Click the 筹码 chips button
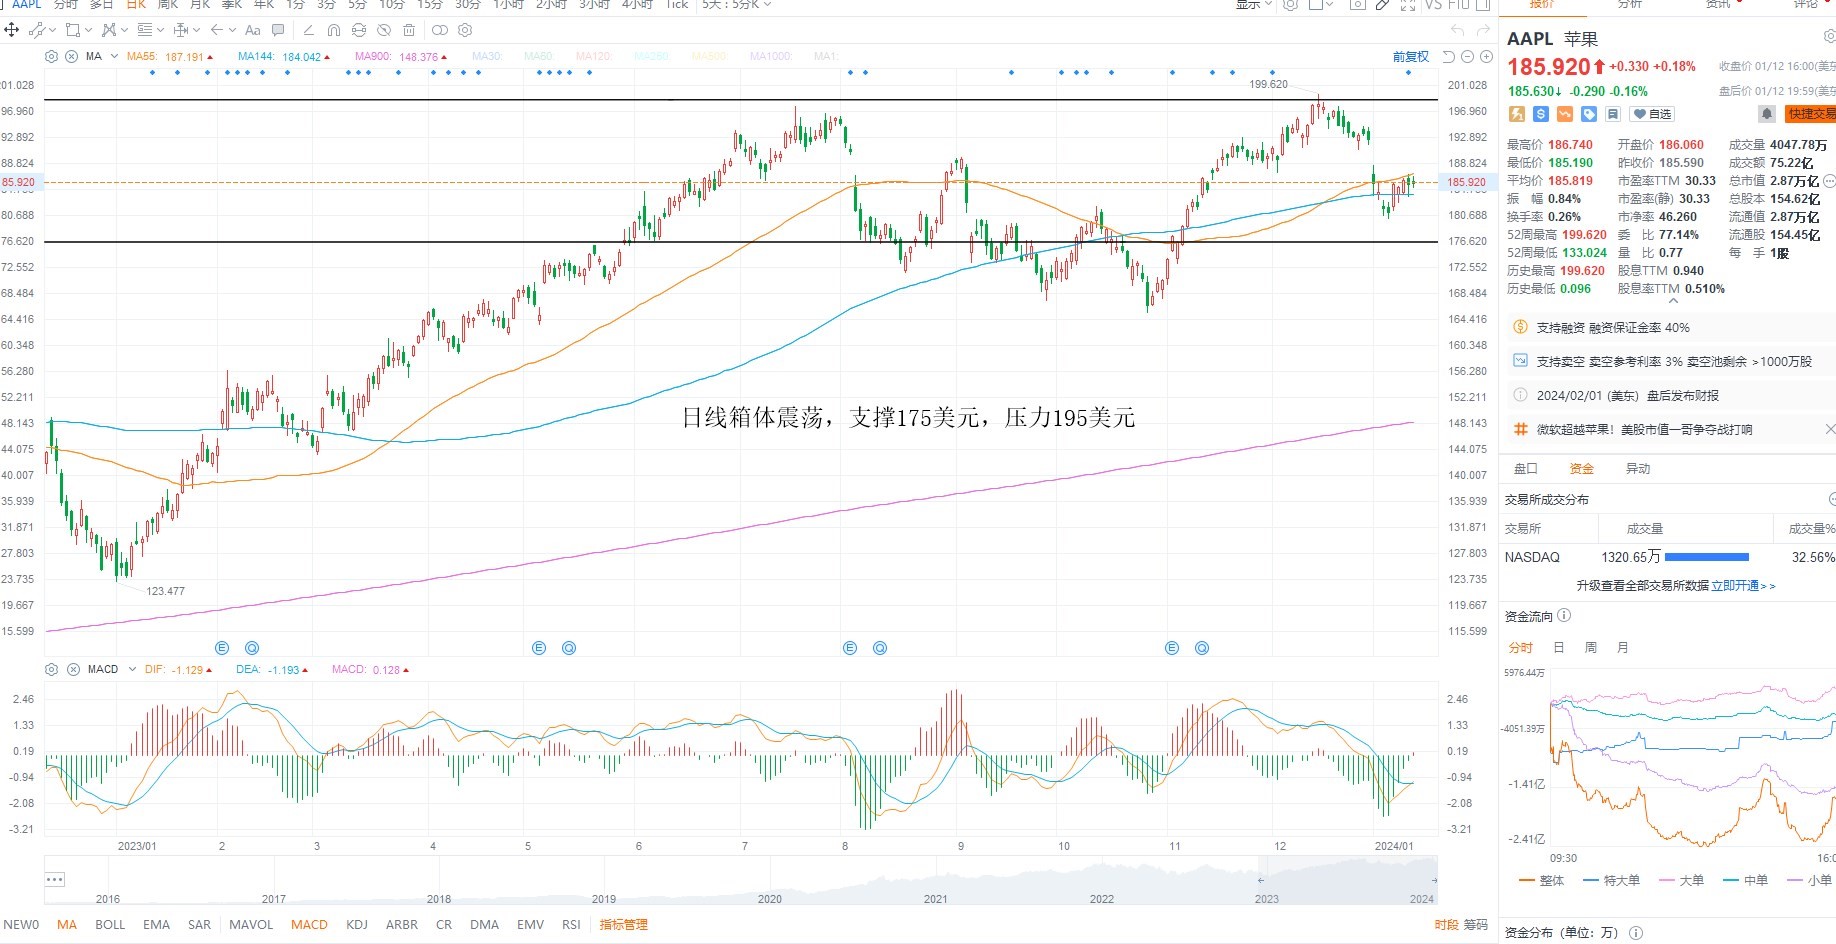This screenshot has width=1836, height=944. [1475, 925]
